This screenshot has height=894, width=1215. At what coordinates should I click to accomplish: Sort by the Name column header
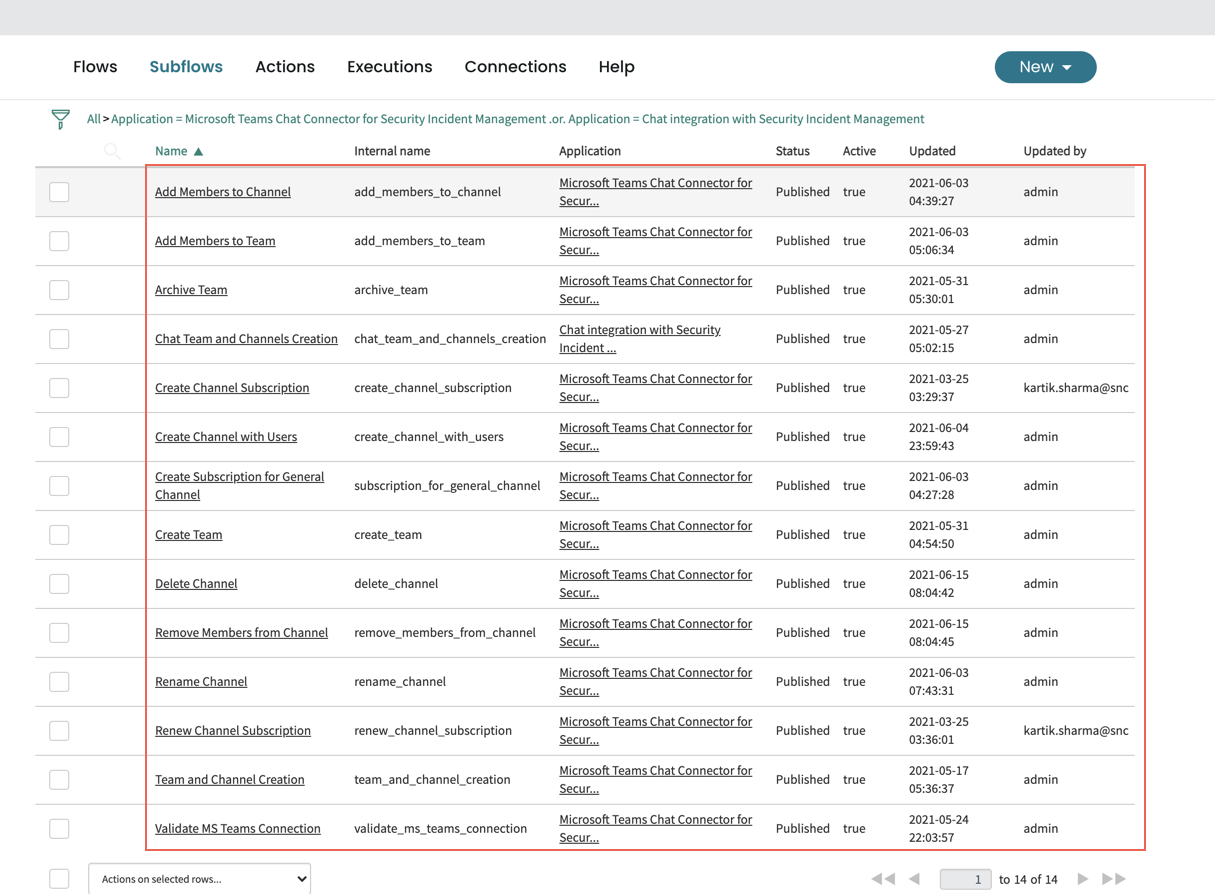171,151
